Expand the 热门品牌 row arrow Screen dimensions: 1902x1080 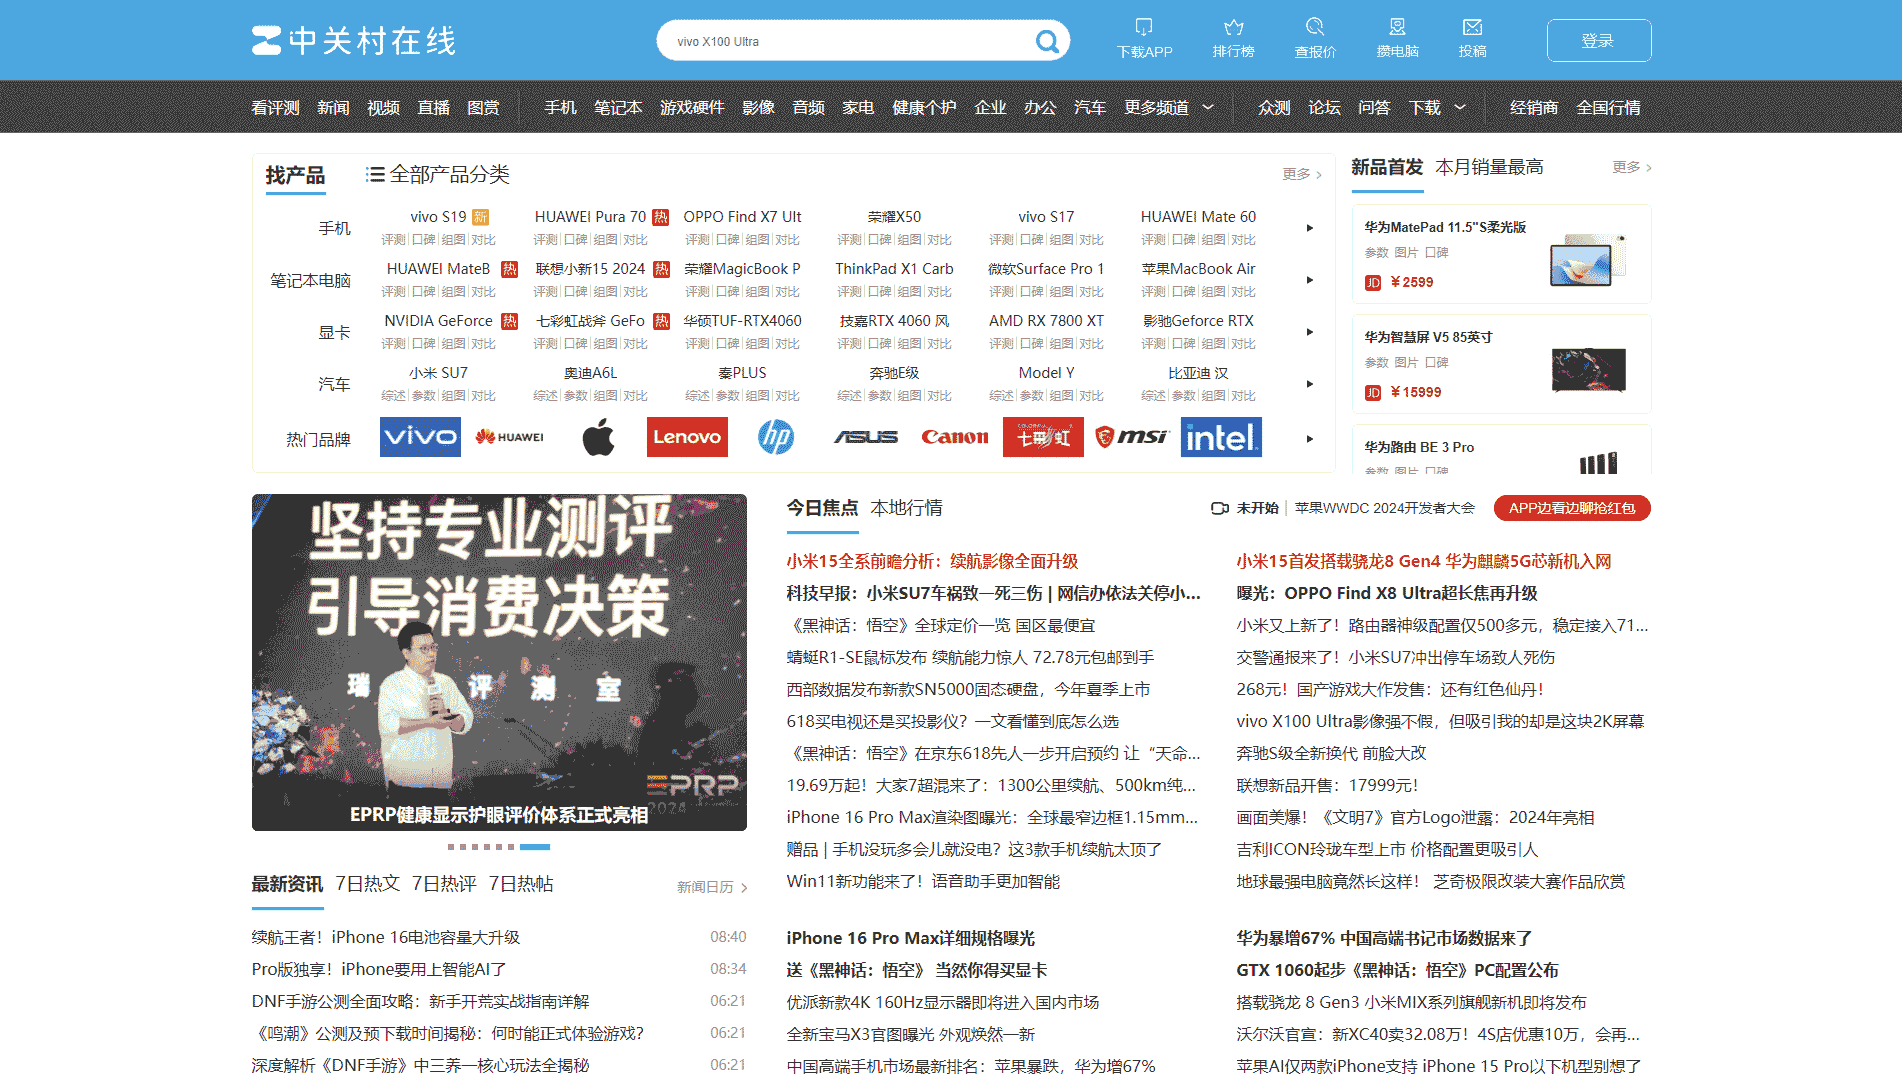coord(1310,439)
